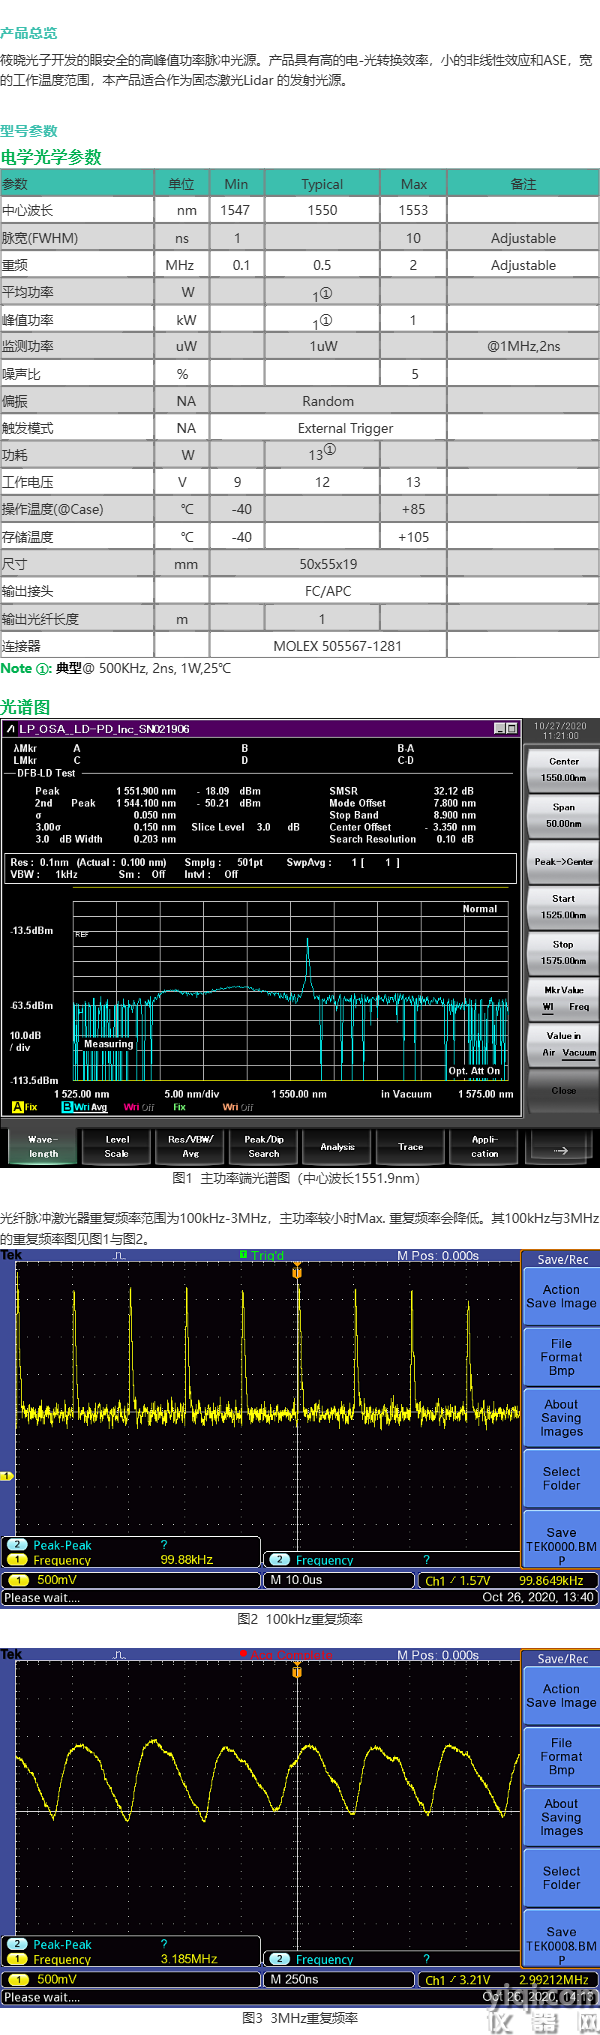Open the Trace menu tab
Image resolution: width=600 pixels, height=2035 pixels.
coord(410,1146)
